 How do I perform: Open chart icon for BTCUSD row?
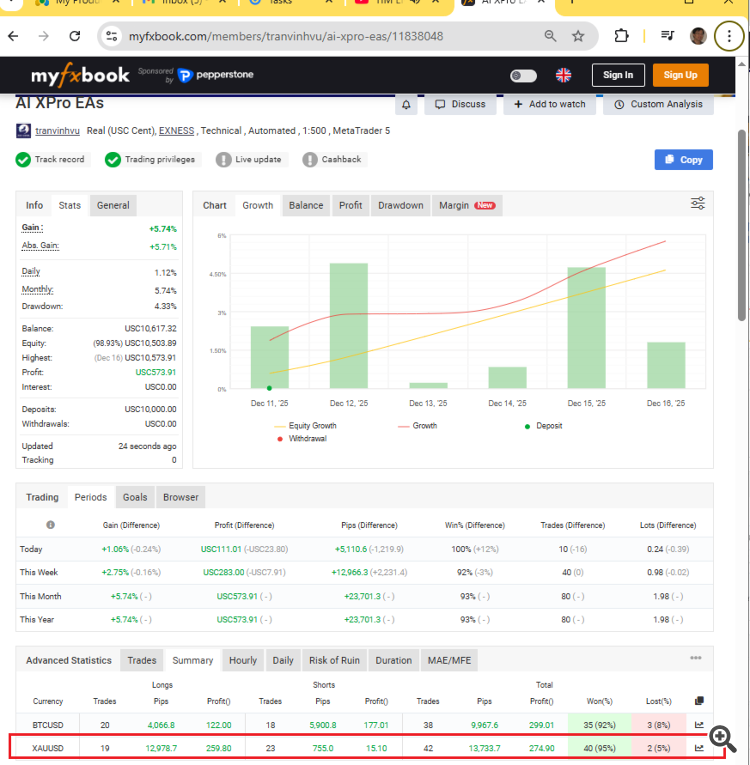699,725
